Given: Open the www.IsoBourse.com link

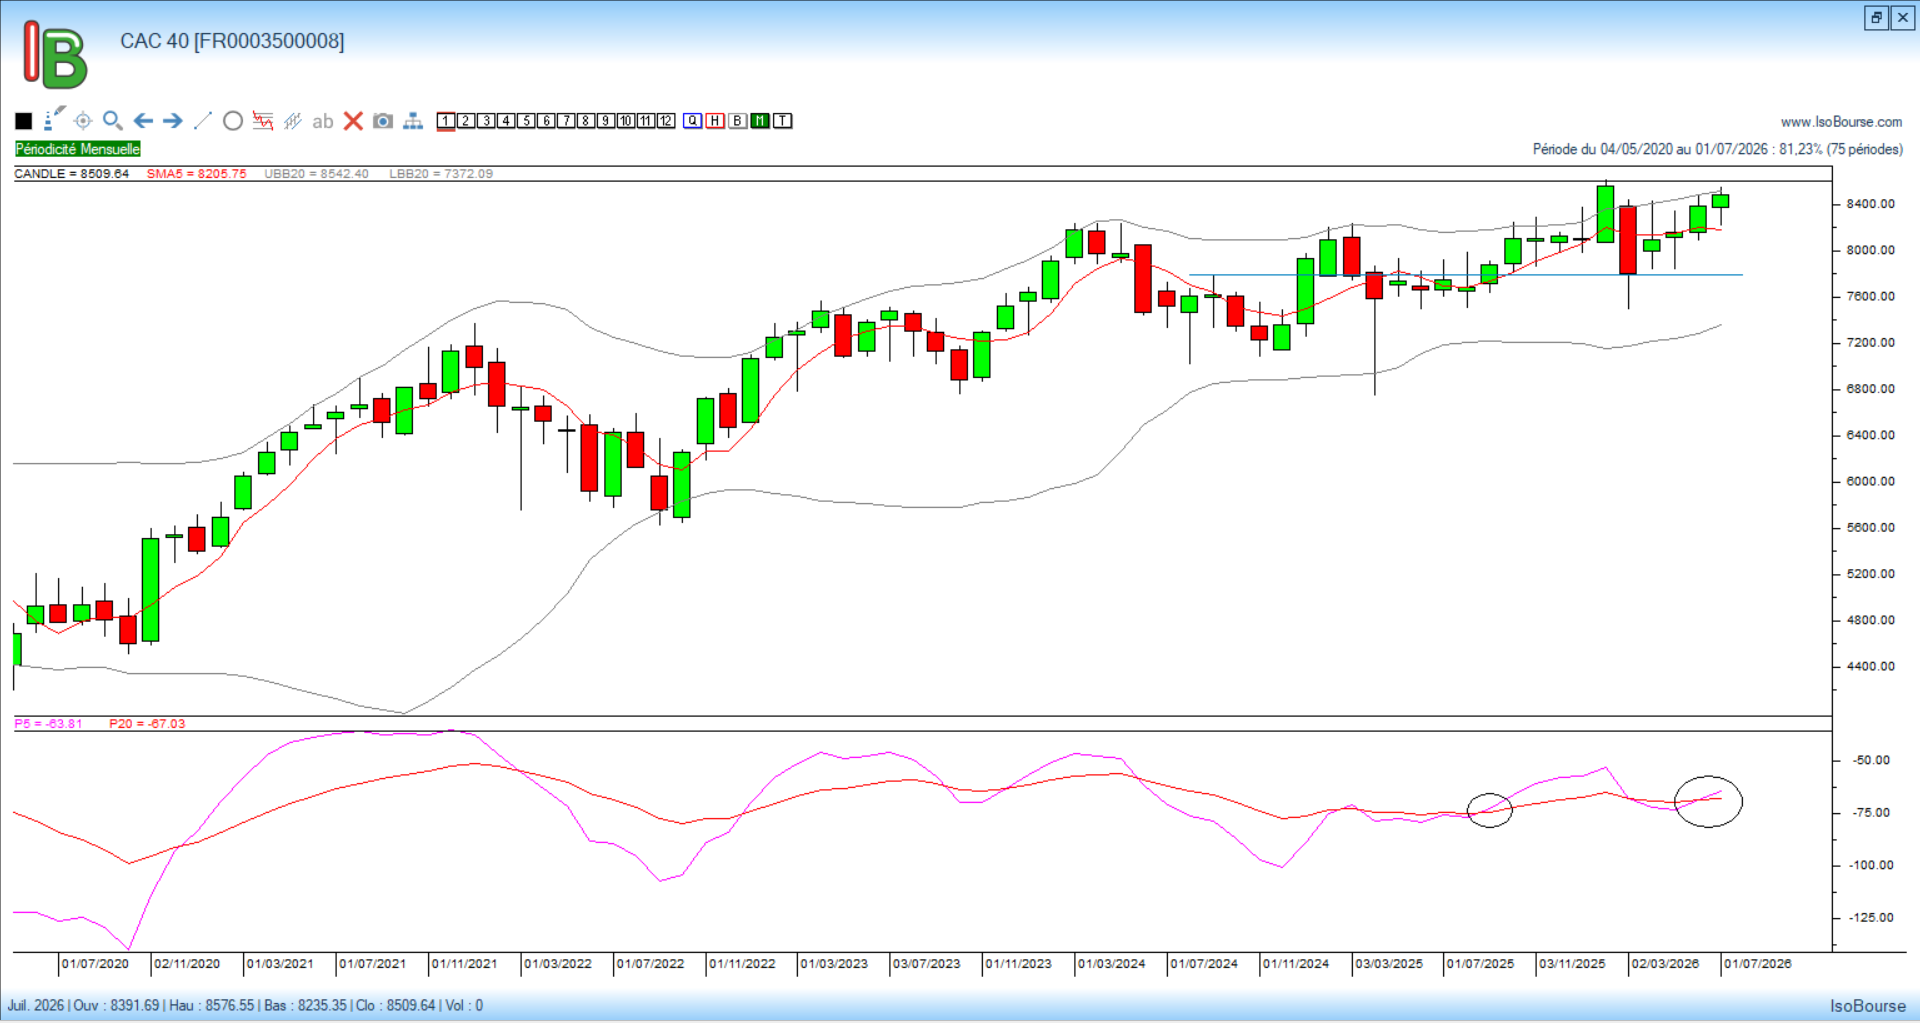Looking at the screenshot, I should tap(1841, 122).
